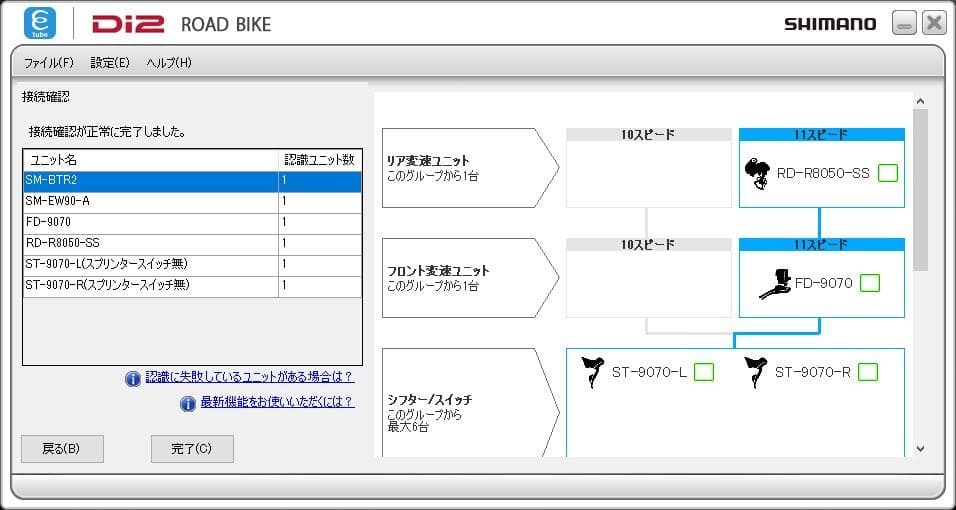The image size is (956, 510).
Task: Click the リア変速ユニット group label
Action: 429,161
